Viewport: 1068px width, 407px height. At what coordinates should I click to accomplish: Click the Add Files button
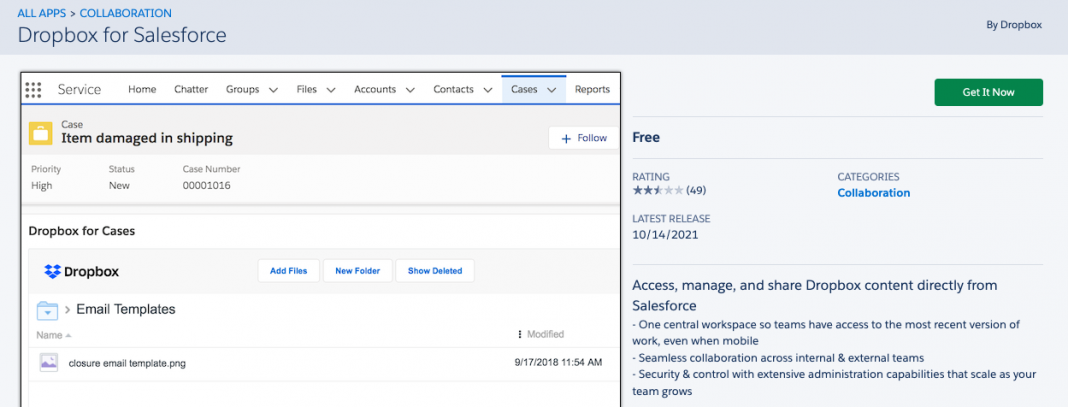tap(288, 271)
